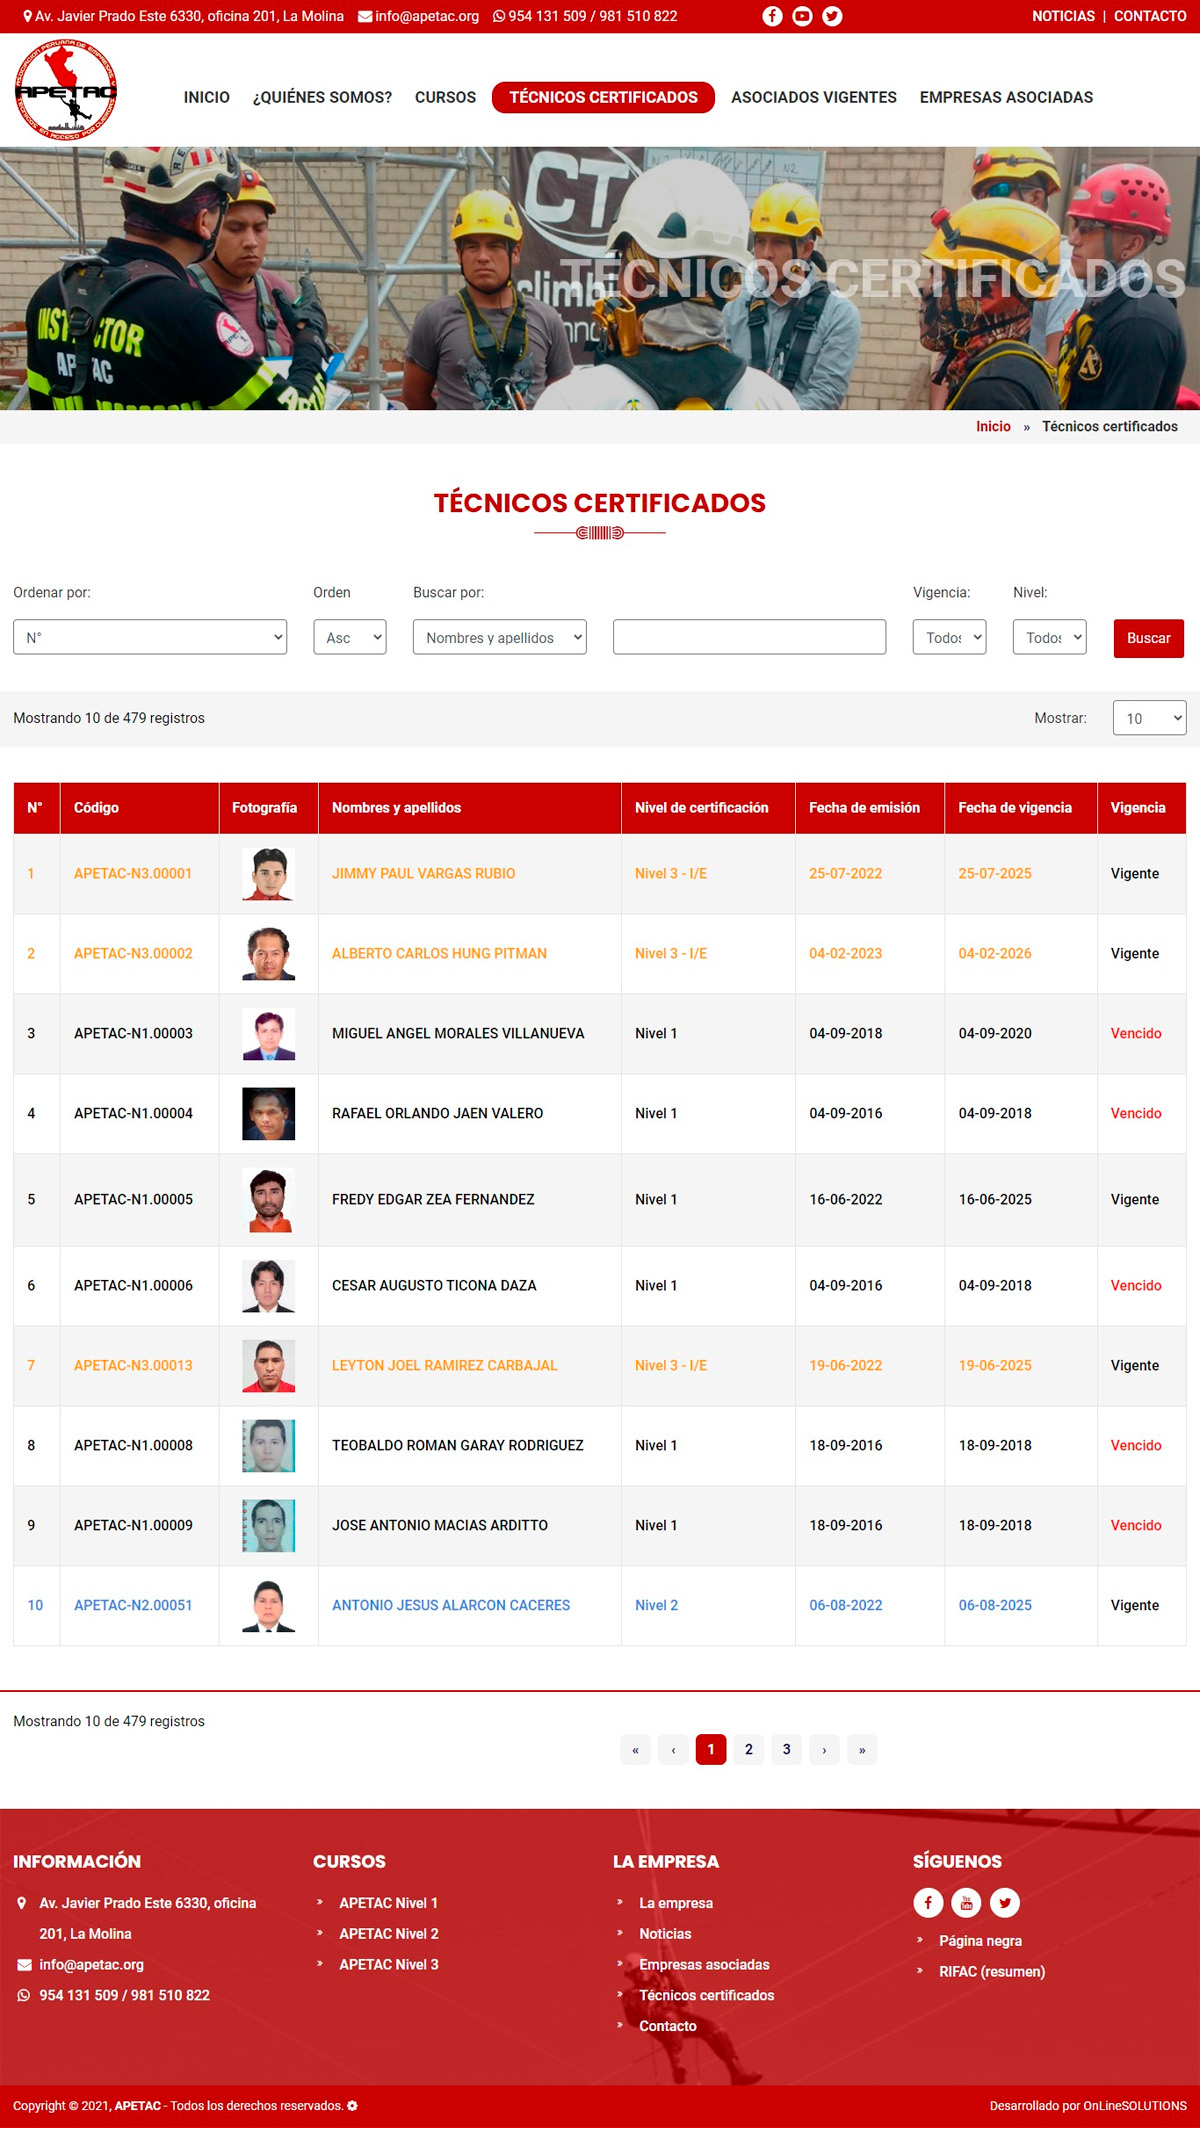Click the email envelope icon in top bar
The height and width of the screenshot is (2132, 1200).
tap(365, 16)
